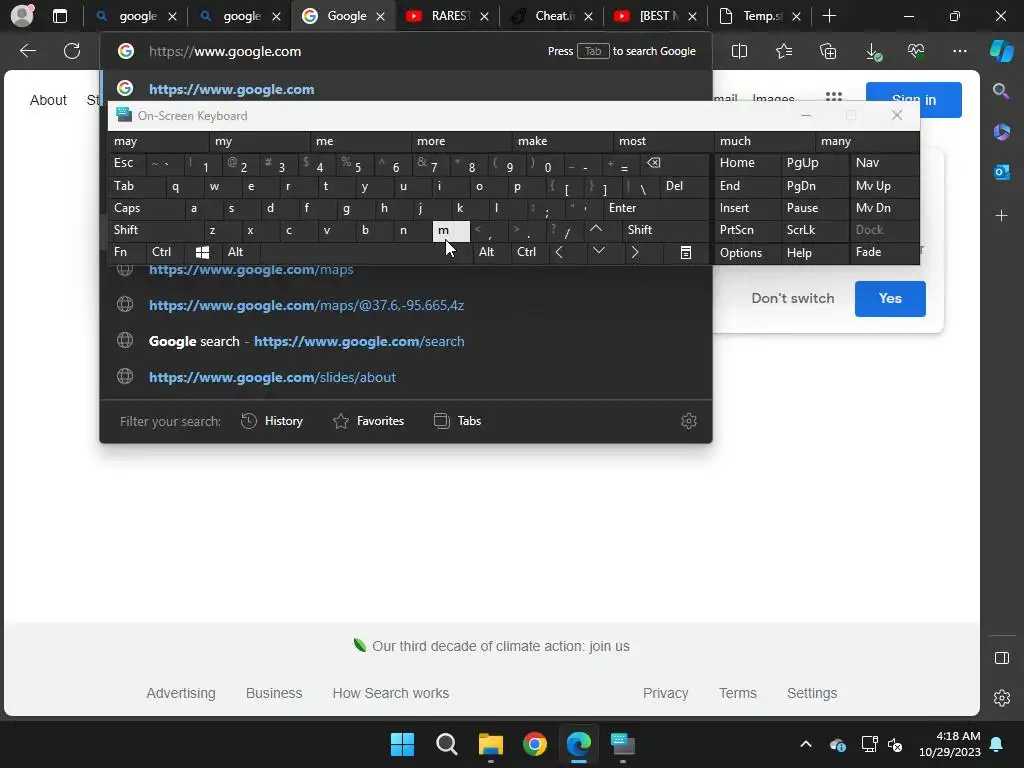
Task: Open the Collections toolbar icon
Action: pyautogui.click(x=827, y=51)
